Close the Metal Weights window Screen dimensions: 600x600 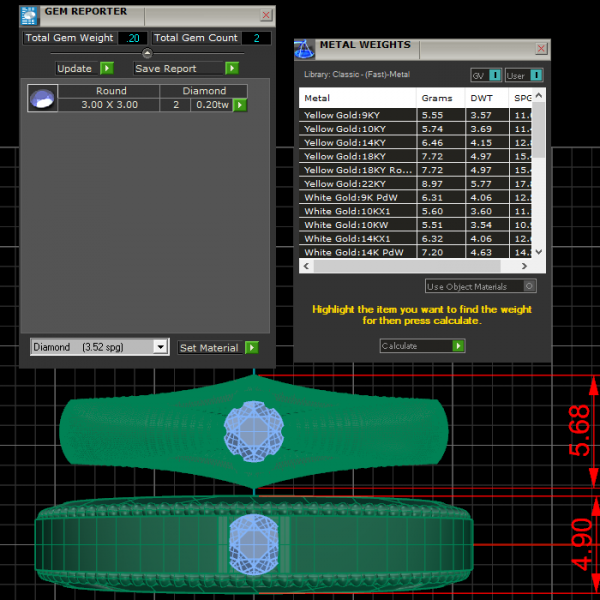coord(541,47)
